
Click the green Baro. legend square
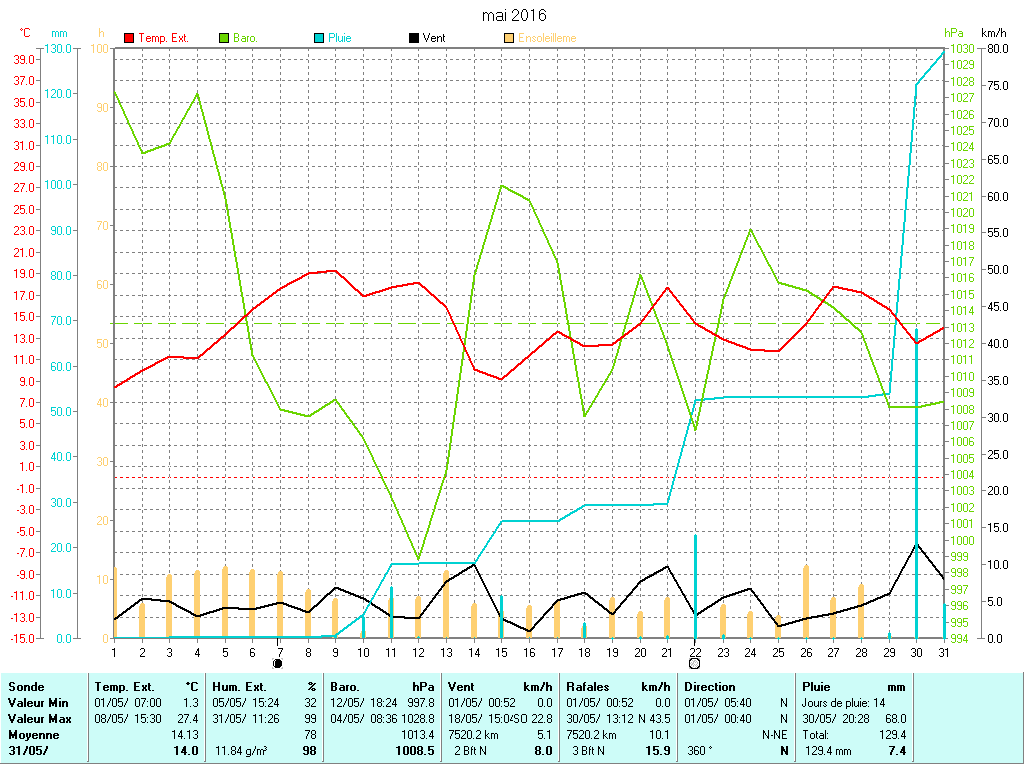pos(224,38)
